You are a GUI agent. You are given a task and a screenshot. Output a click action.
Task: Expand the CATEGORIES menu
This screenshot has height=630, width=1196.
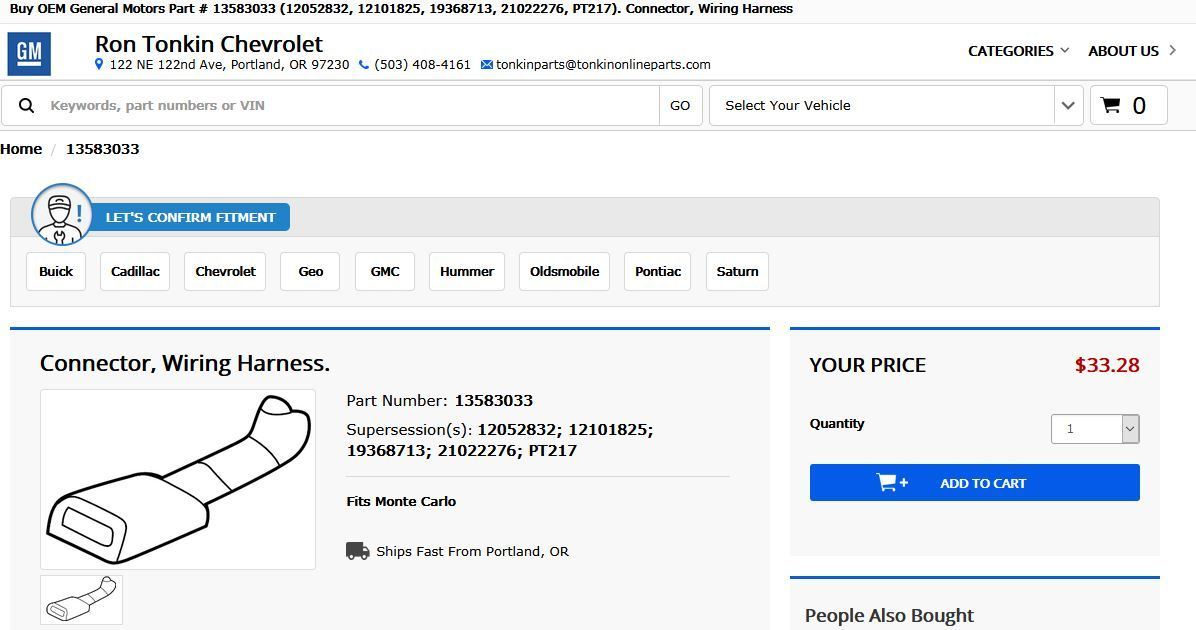(x=1018, y=51)
